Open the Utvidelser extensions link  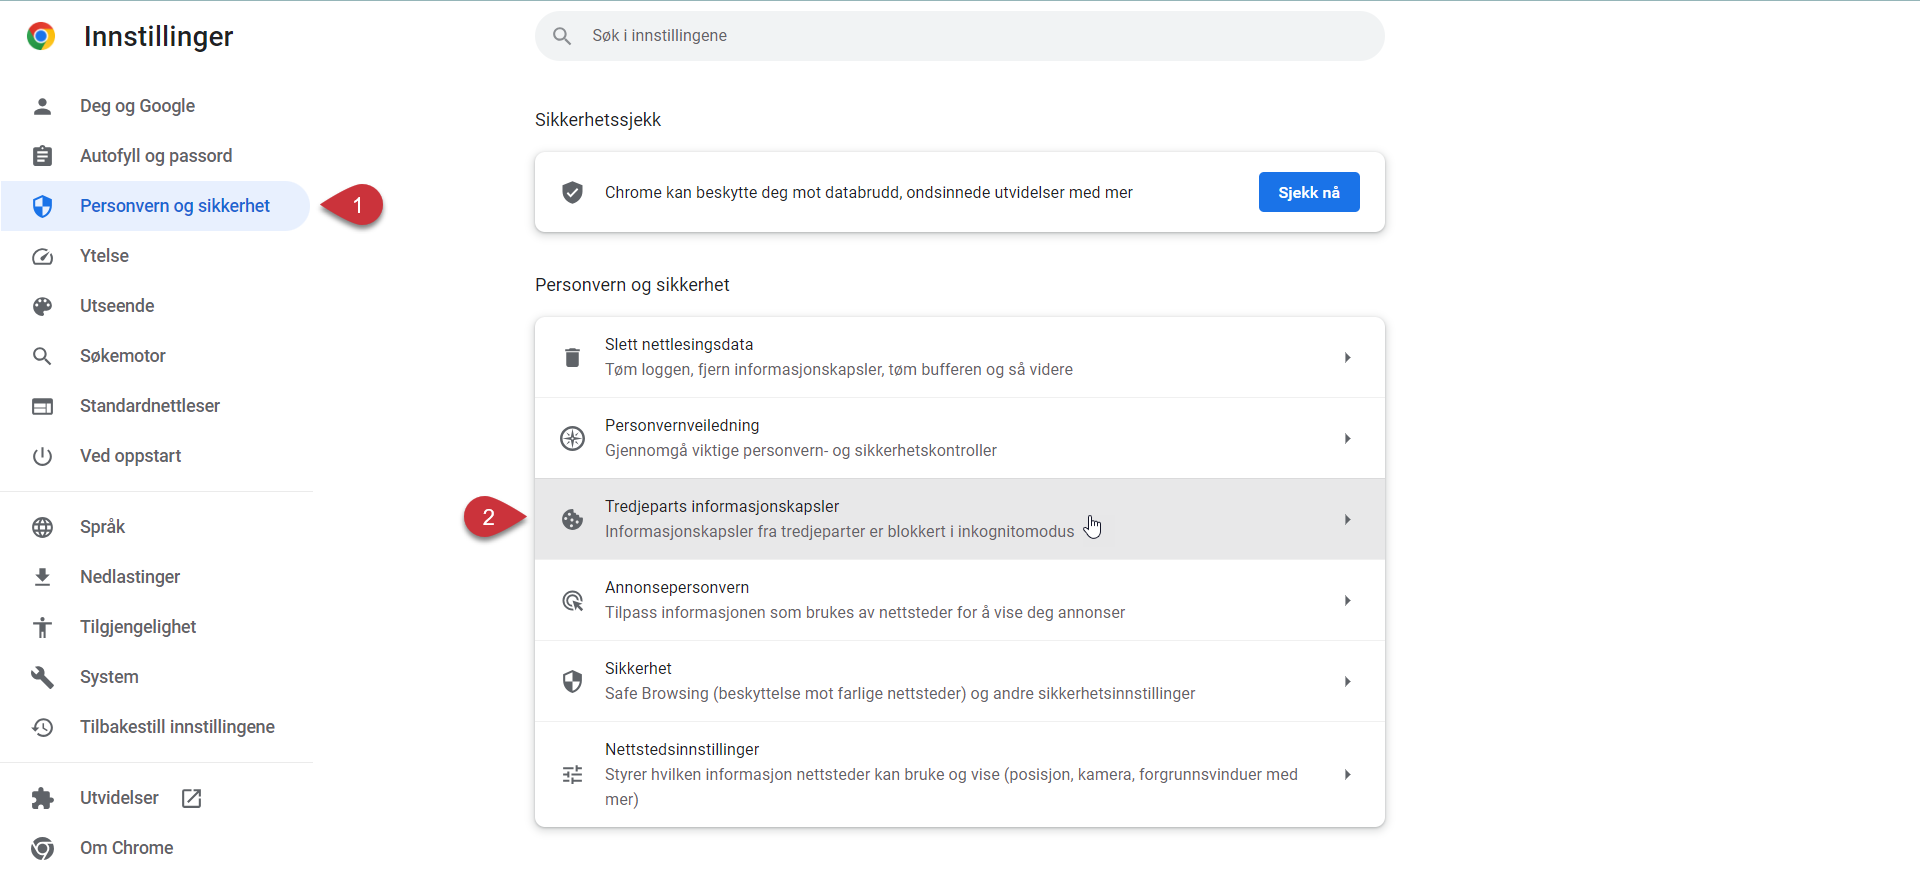(155, 798)
